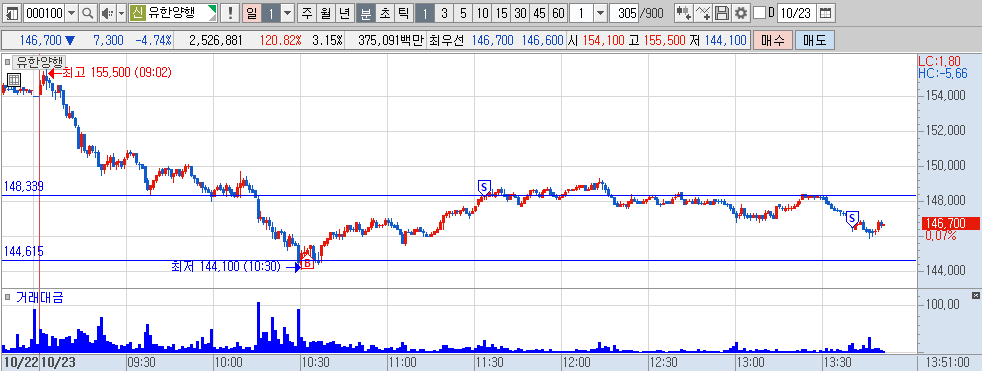
Task: Select the 분 (minute) chart period
Action: tap(366, 13)
